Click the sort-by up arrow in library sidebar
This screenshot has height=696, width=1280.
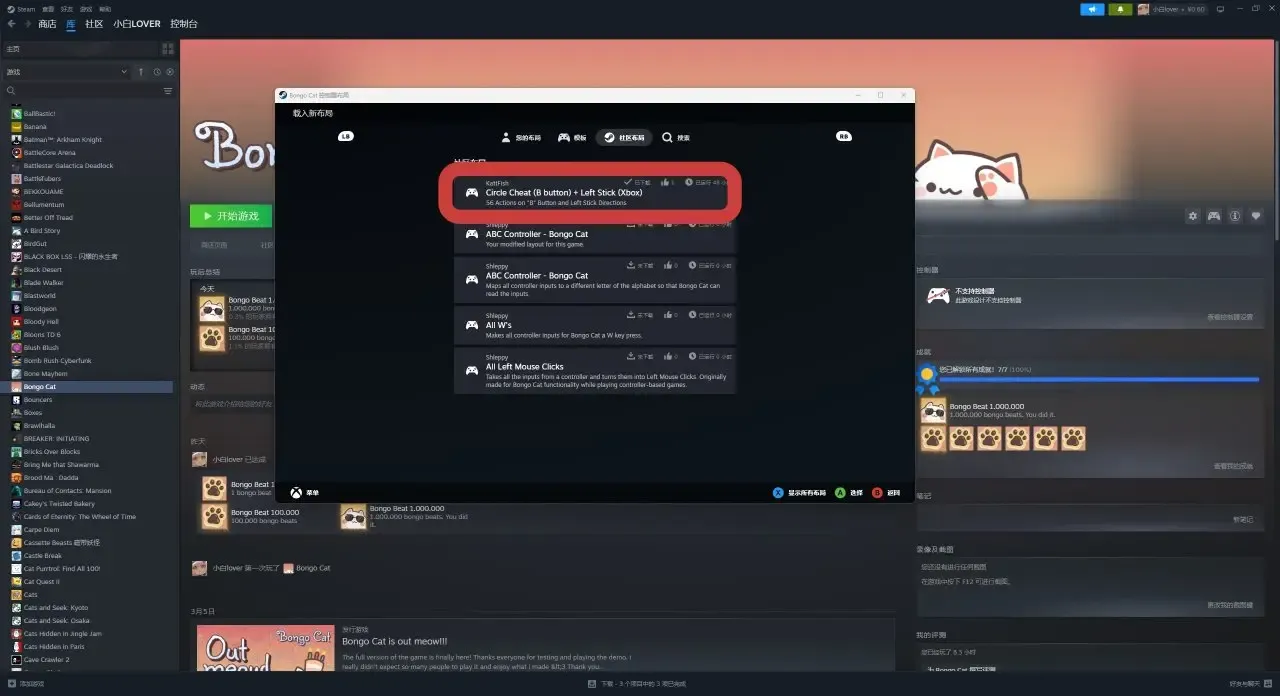pos(141,72)
